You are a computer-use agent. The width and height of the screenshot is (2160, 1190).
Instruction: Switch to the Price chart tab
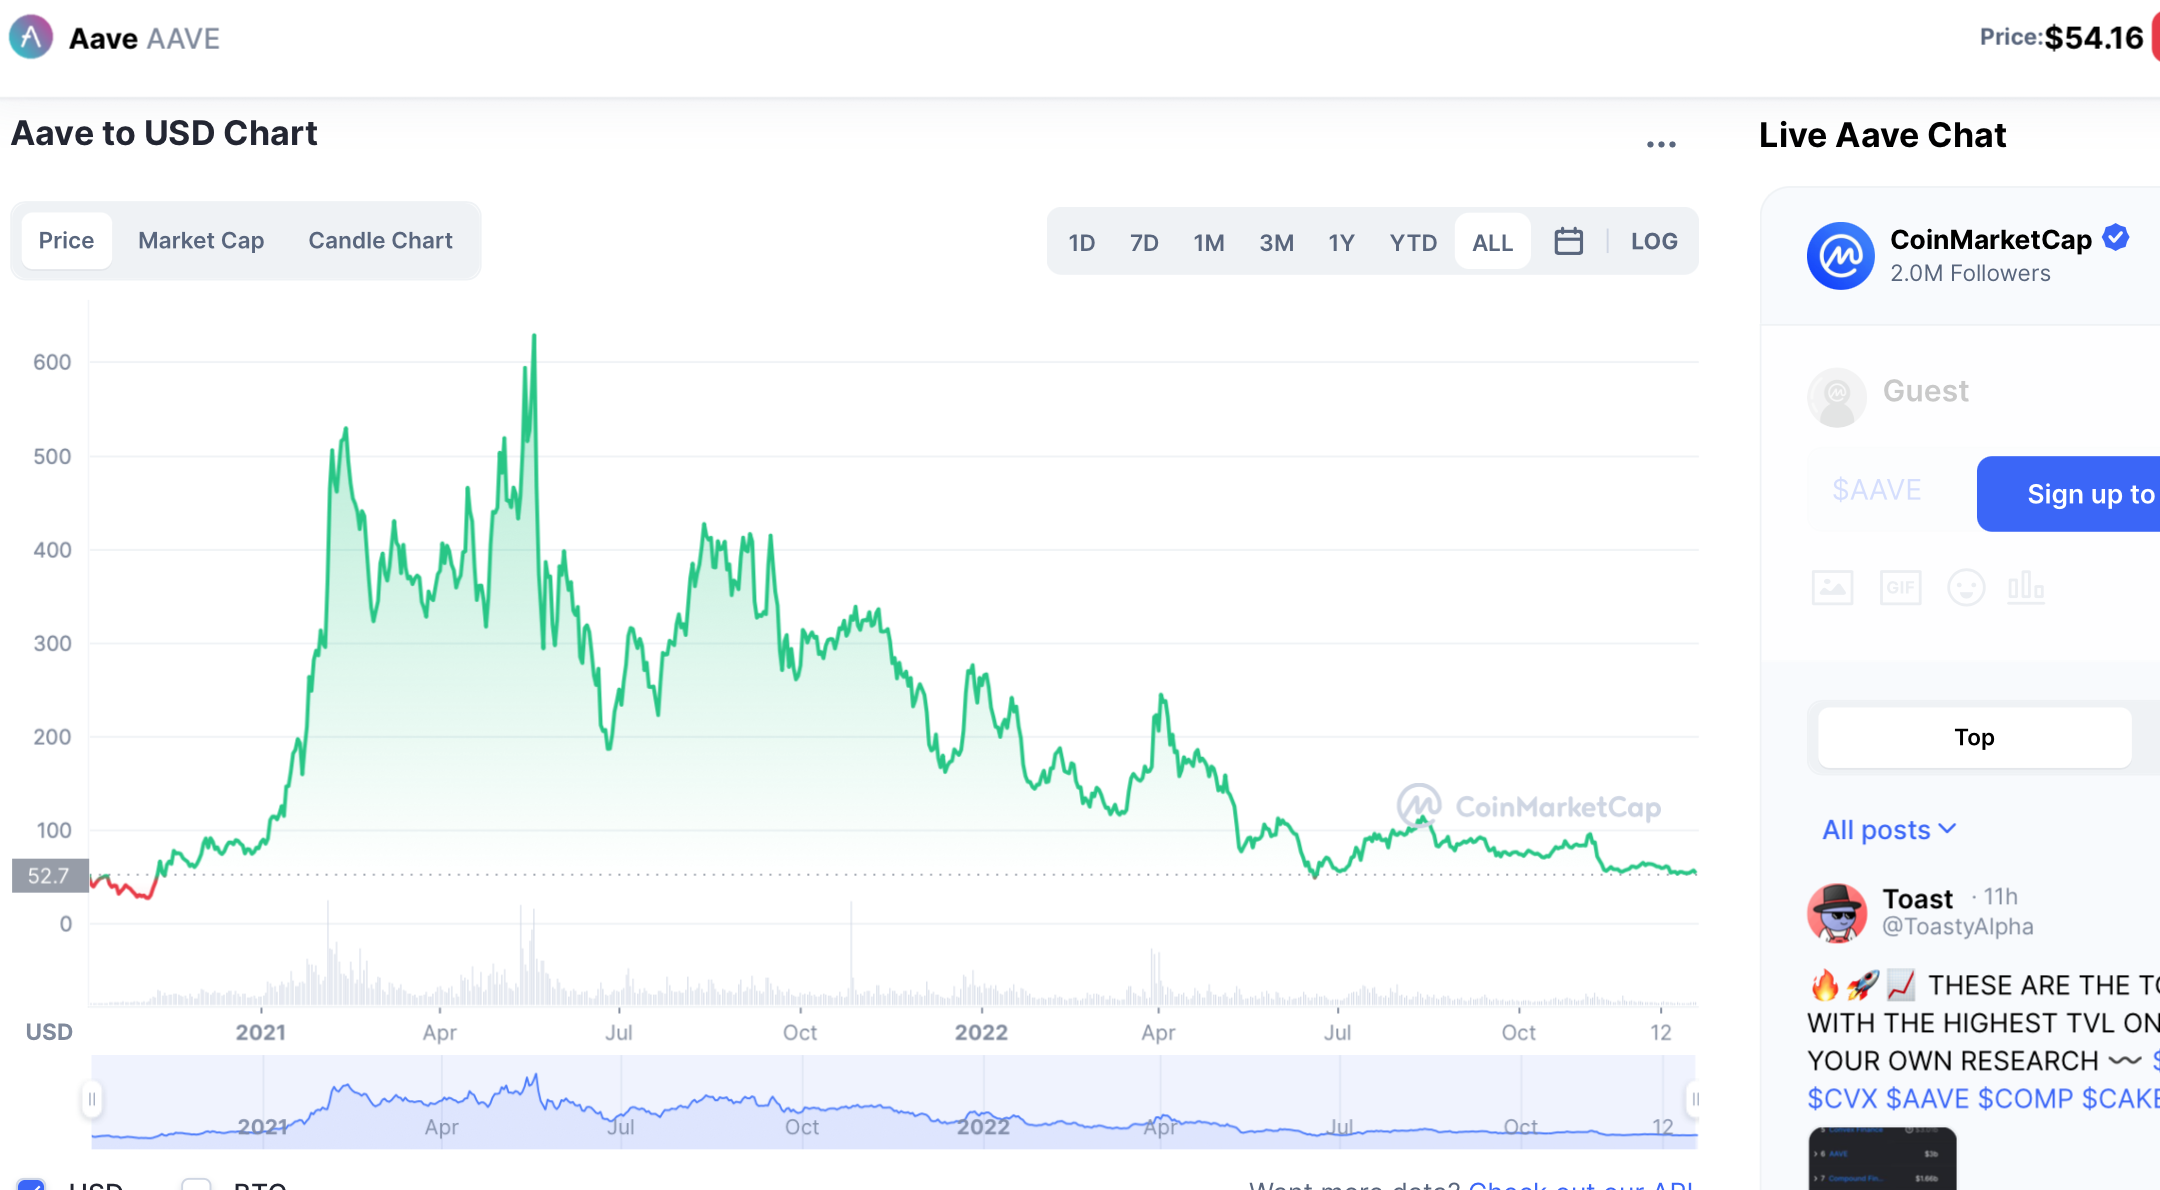tap(66, 241)
